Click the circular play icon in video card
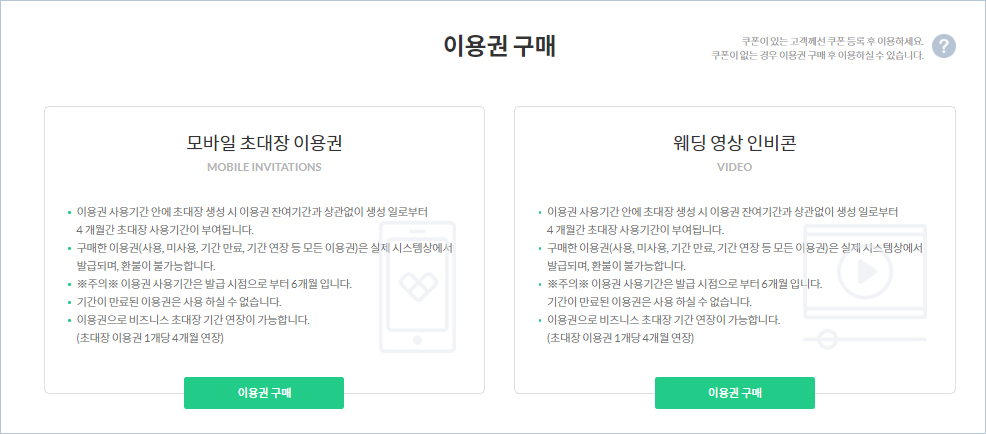 pos(865,271)
